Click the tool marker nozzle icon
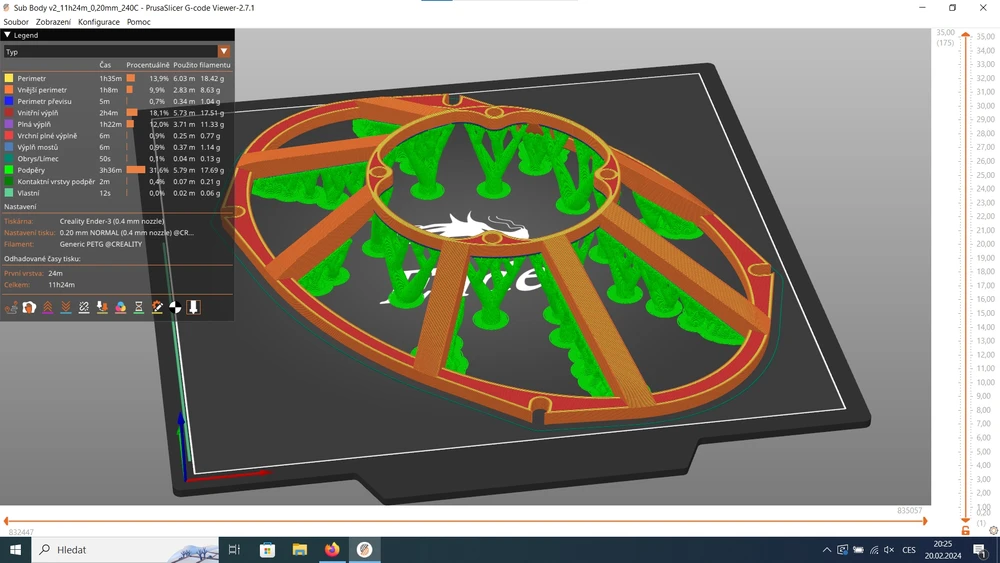 point(194,307)
